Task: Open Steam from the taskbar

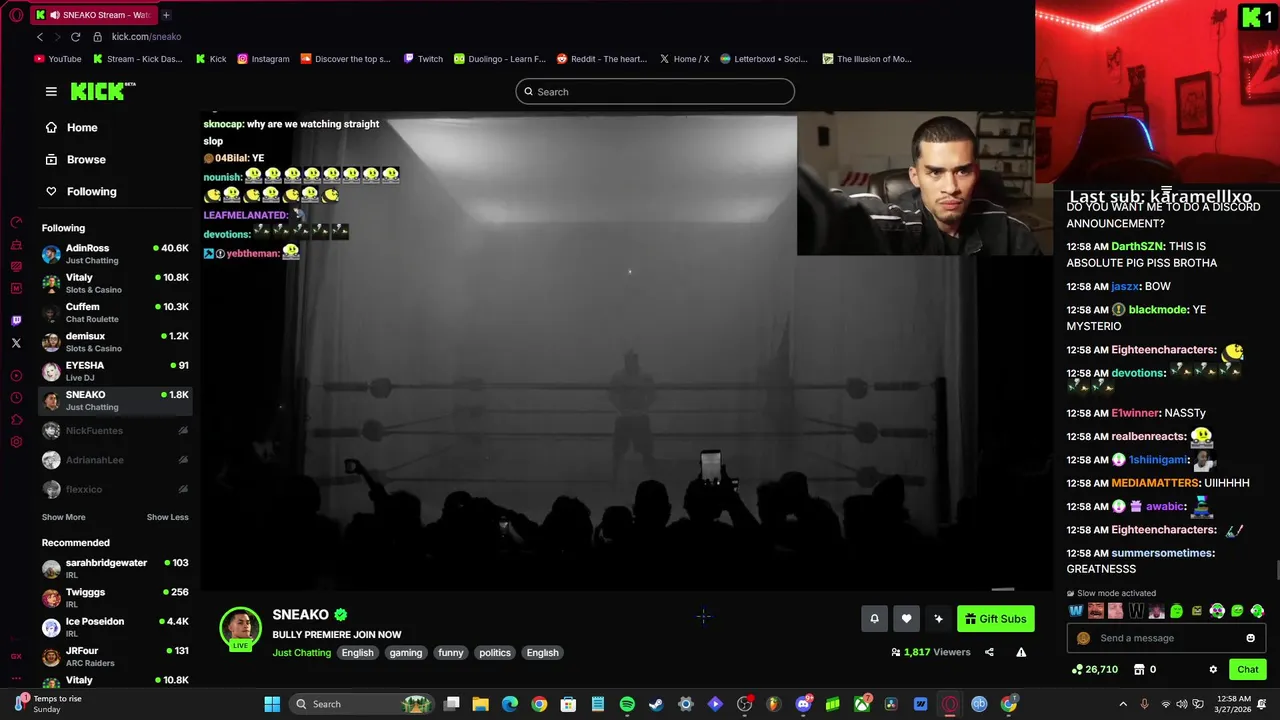Action: pos(656,704)
